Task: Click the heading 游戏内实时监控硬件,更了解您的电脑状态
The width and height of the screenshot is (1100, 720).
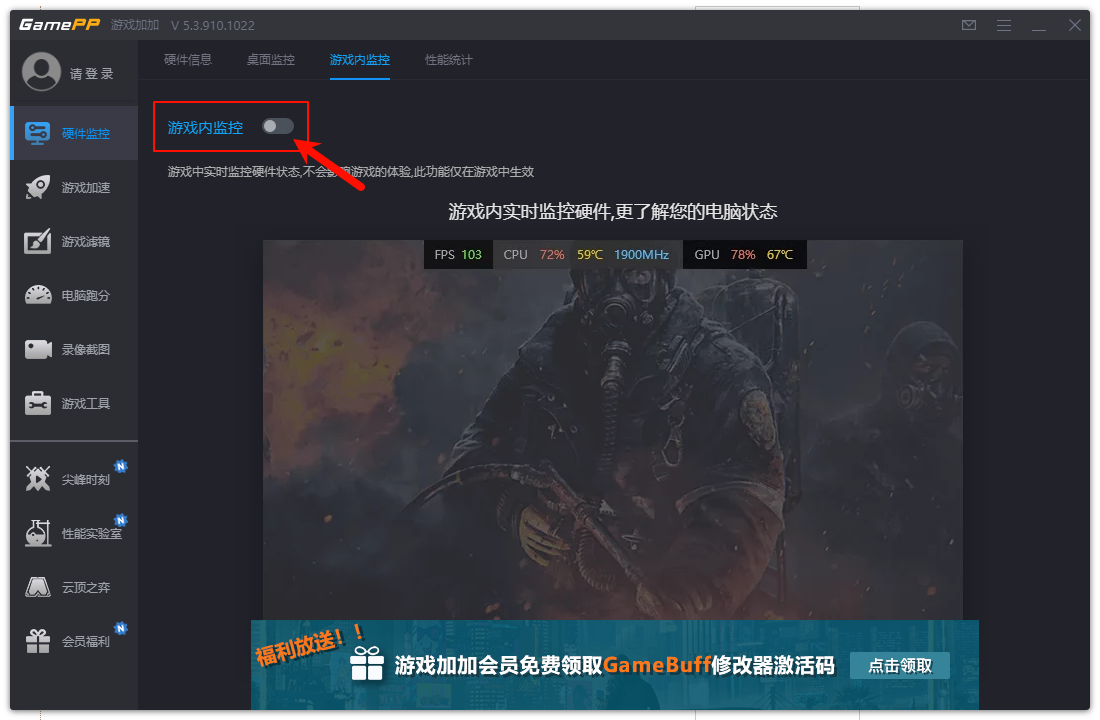Action: click(x=612, y=211)
